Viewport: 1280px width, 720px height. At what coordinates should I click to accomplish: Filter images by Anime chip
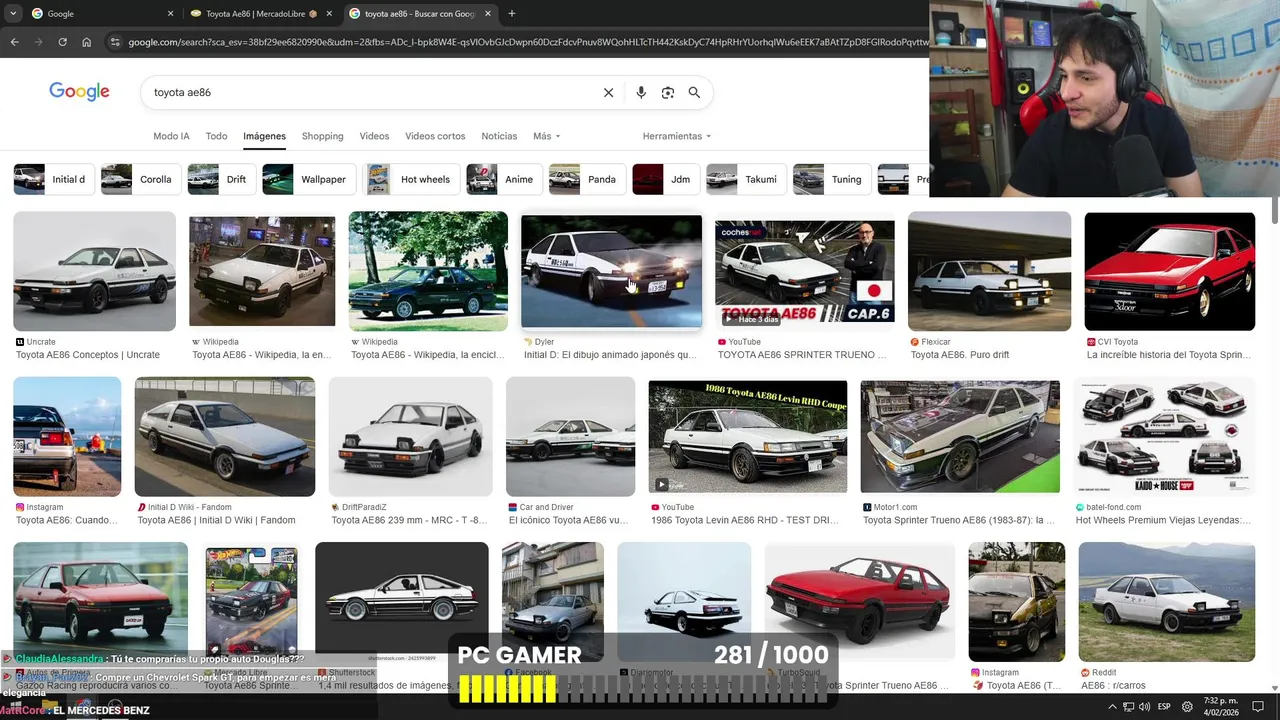click(504, 179)
